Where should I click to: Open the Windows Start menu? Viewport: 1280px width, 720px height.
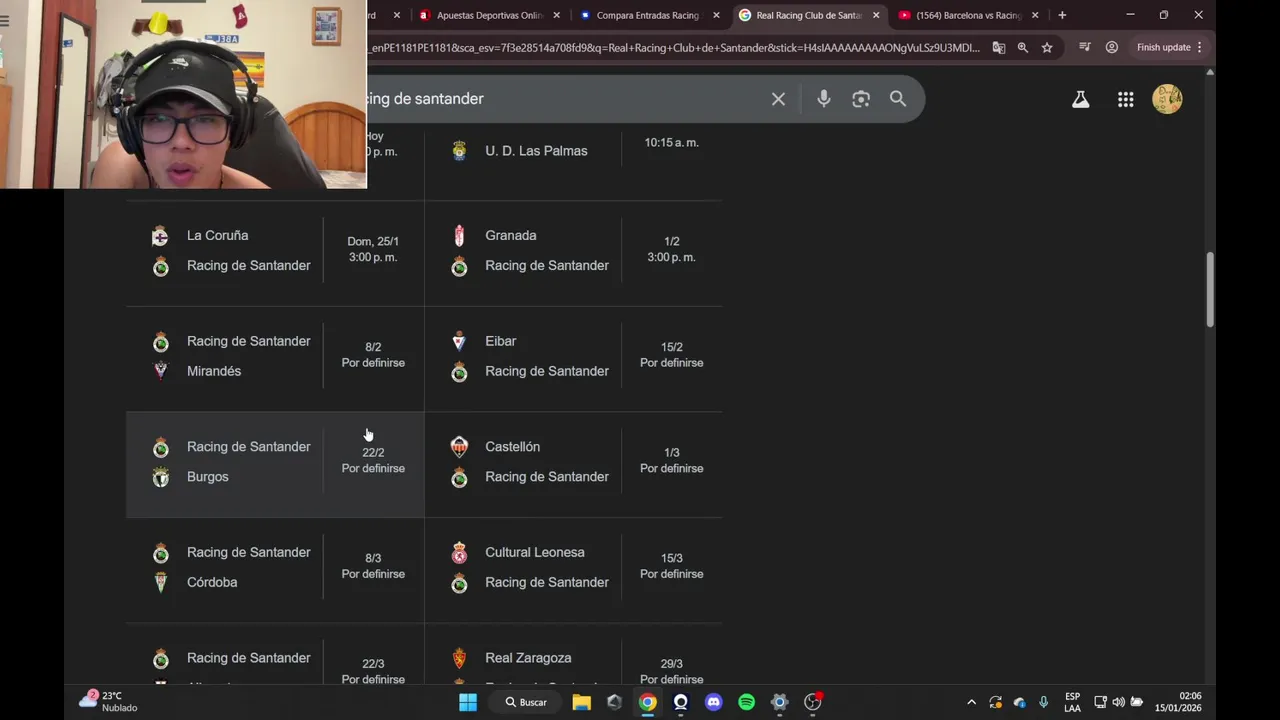[468, 702]
